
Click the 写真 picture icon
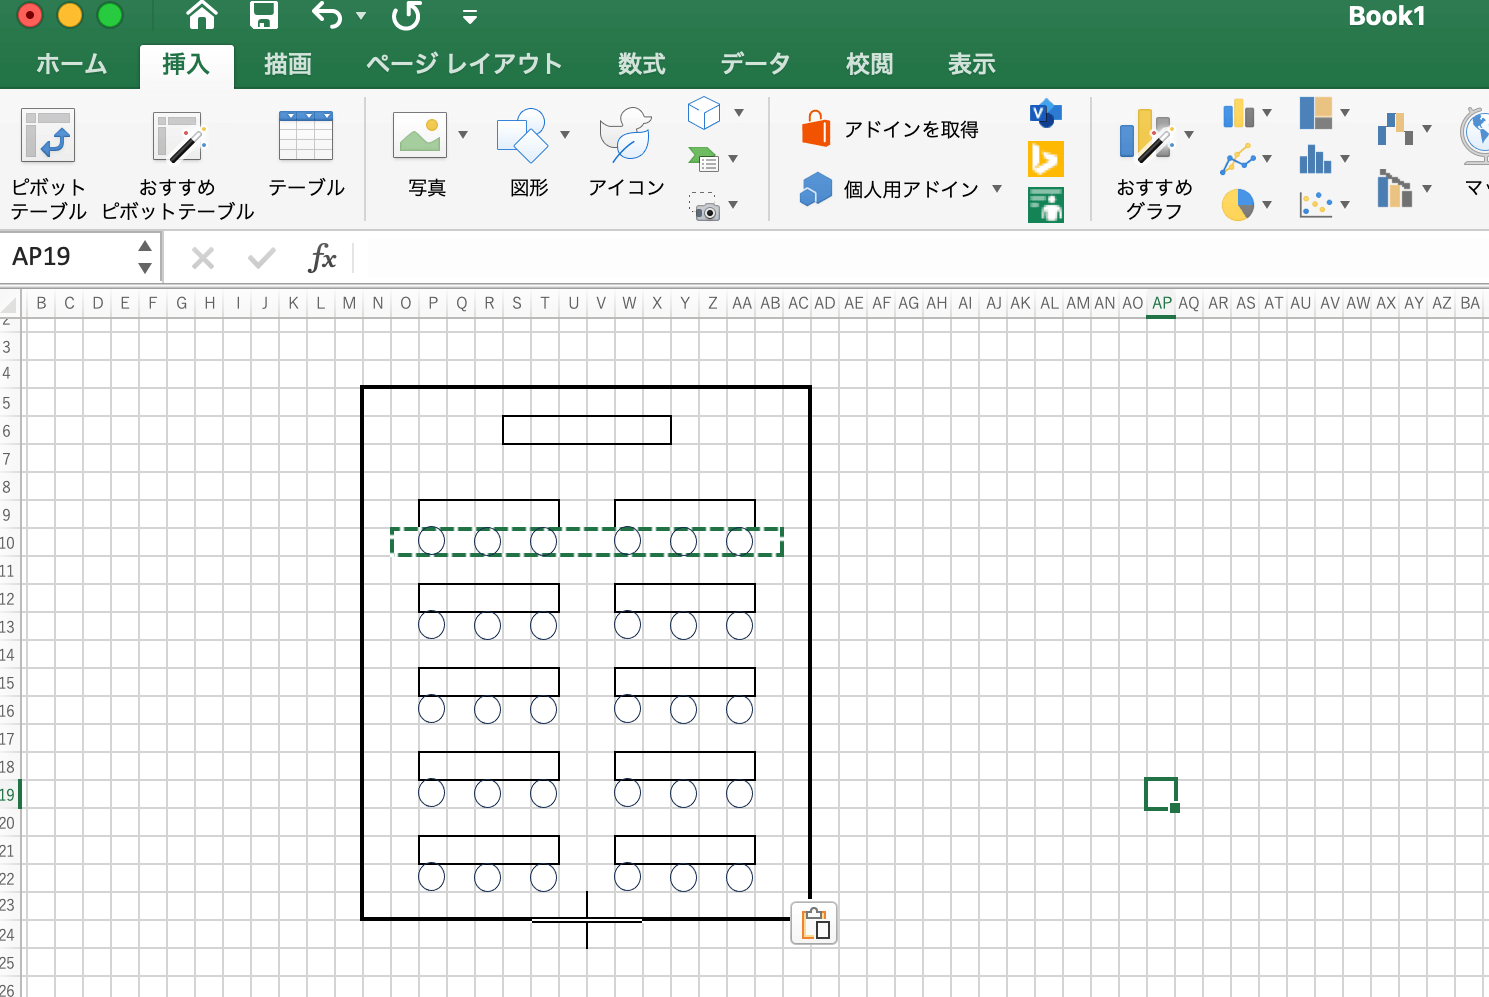click(420, 135)
